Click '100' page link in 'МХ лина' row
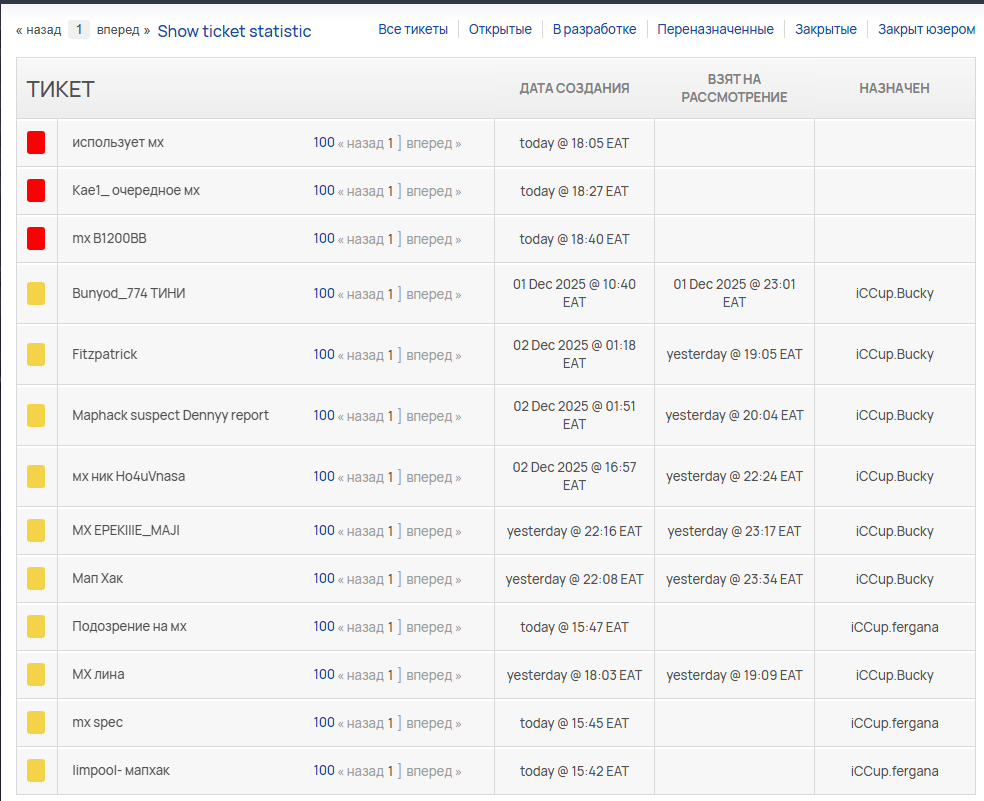 point(323,675)
